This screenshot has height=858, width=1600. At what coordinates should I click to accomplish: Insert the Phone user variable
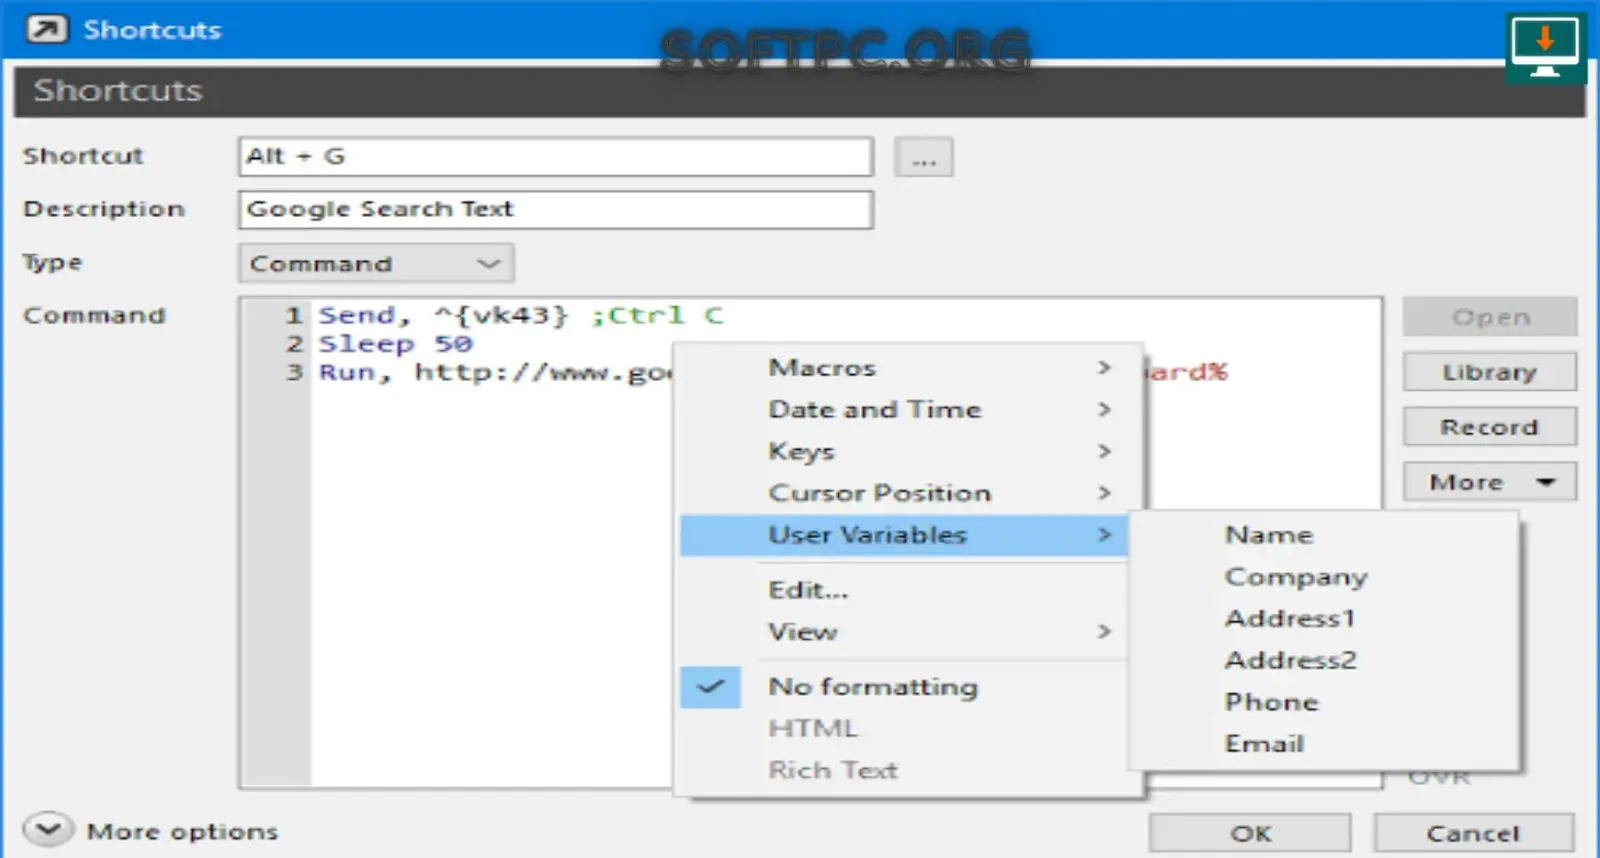[1324, 703]
